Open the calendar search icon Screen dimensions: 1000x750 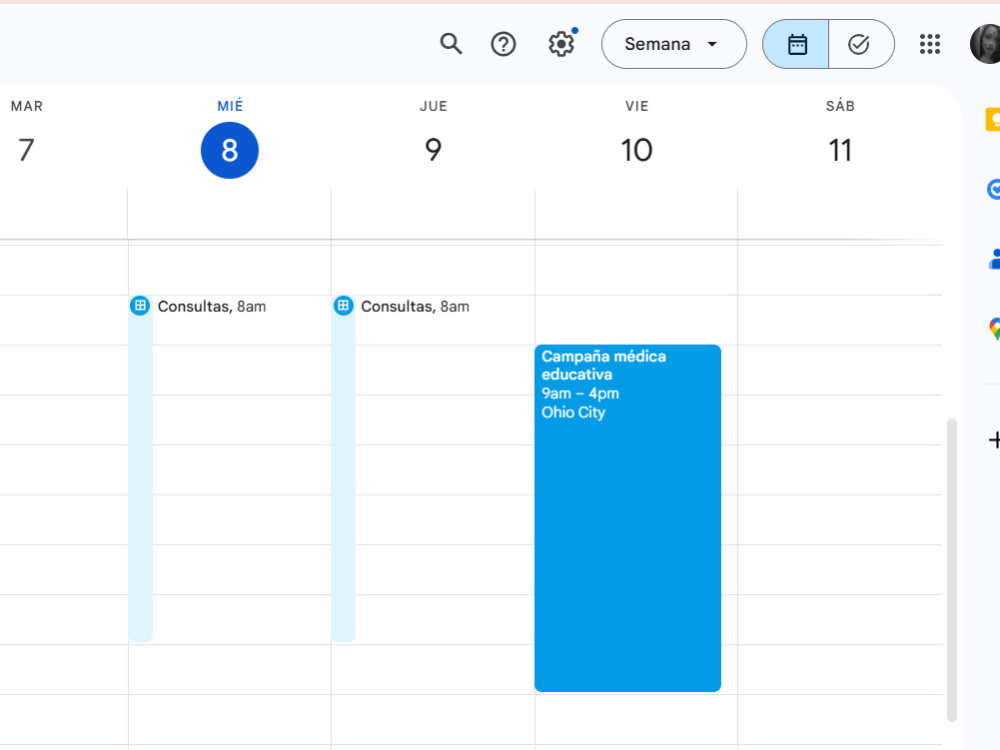[451, 44]
